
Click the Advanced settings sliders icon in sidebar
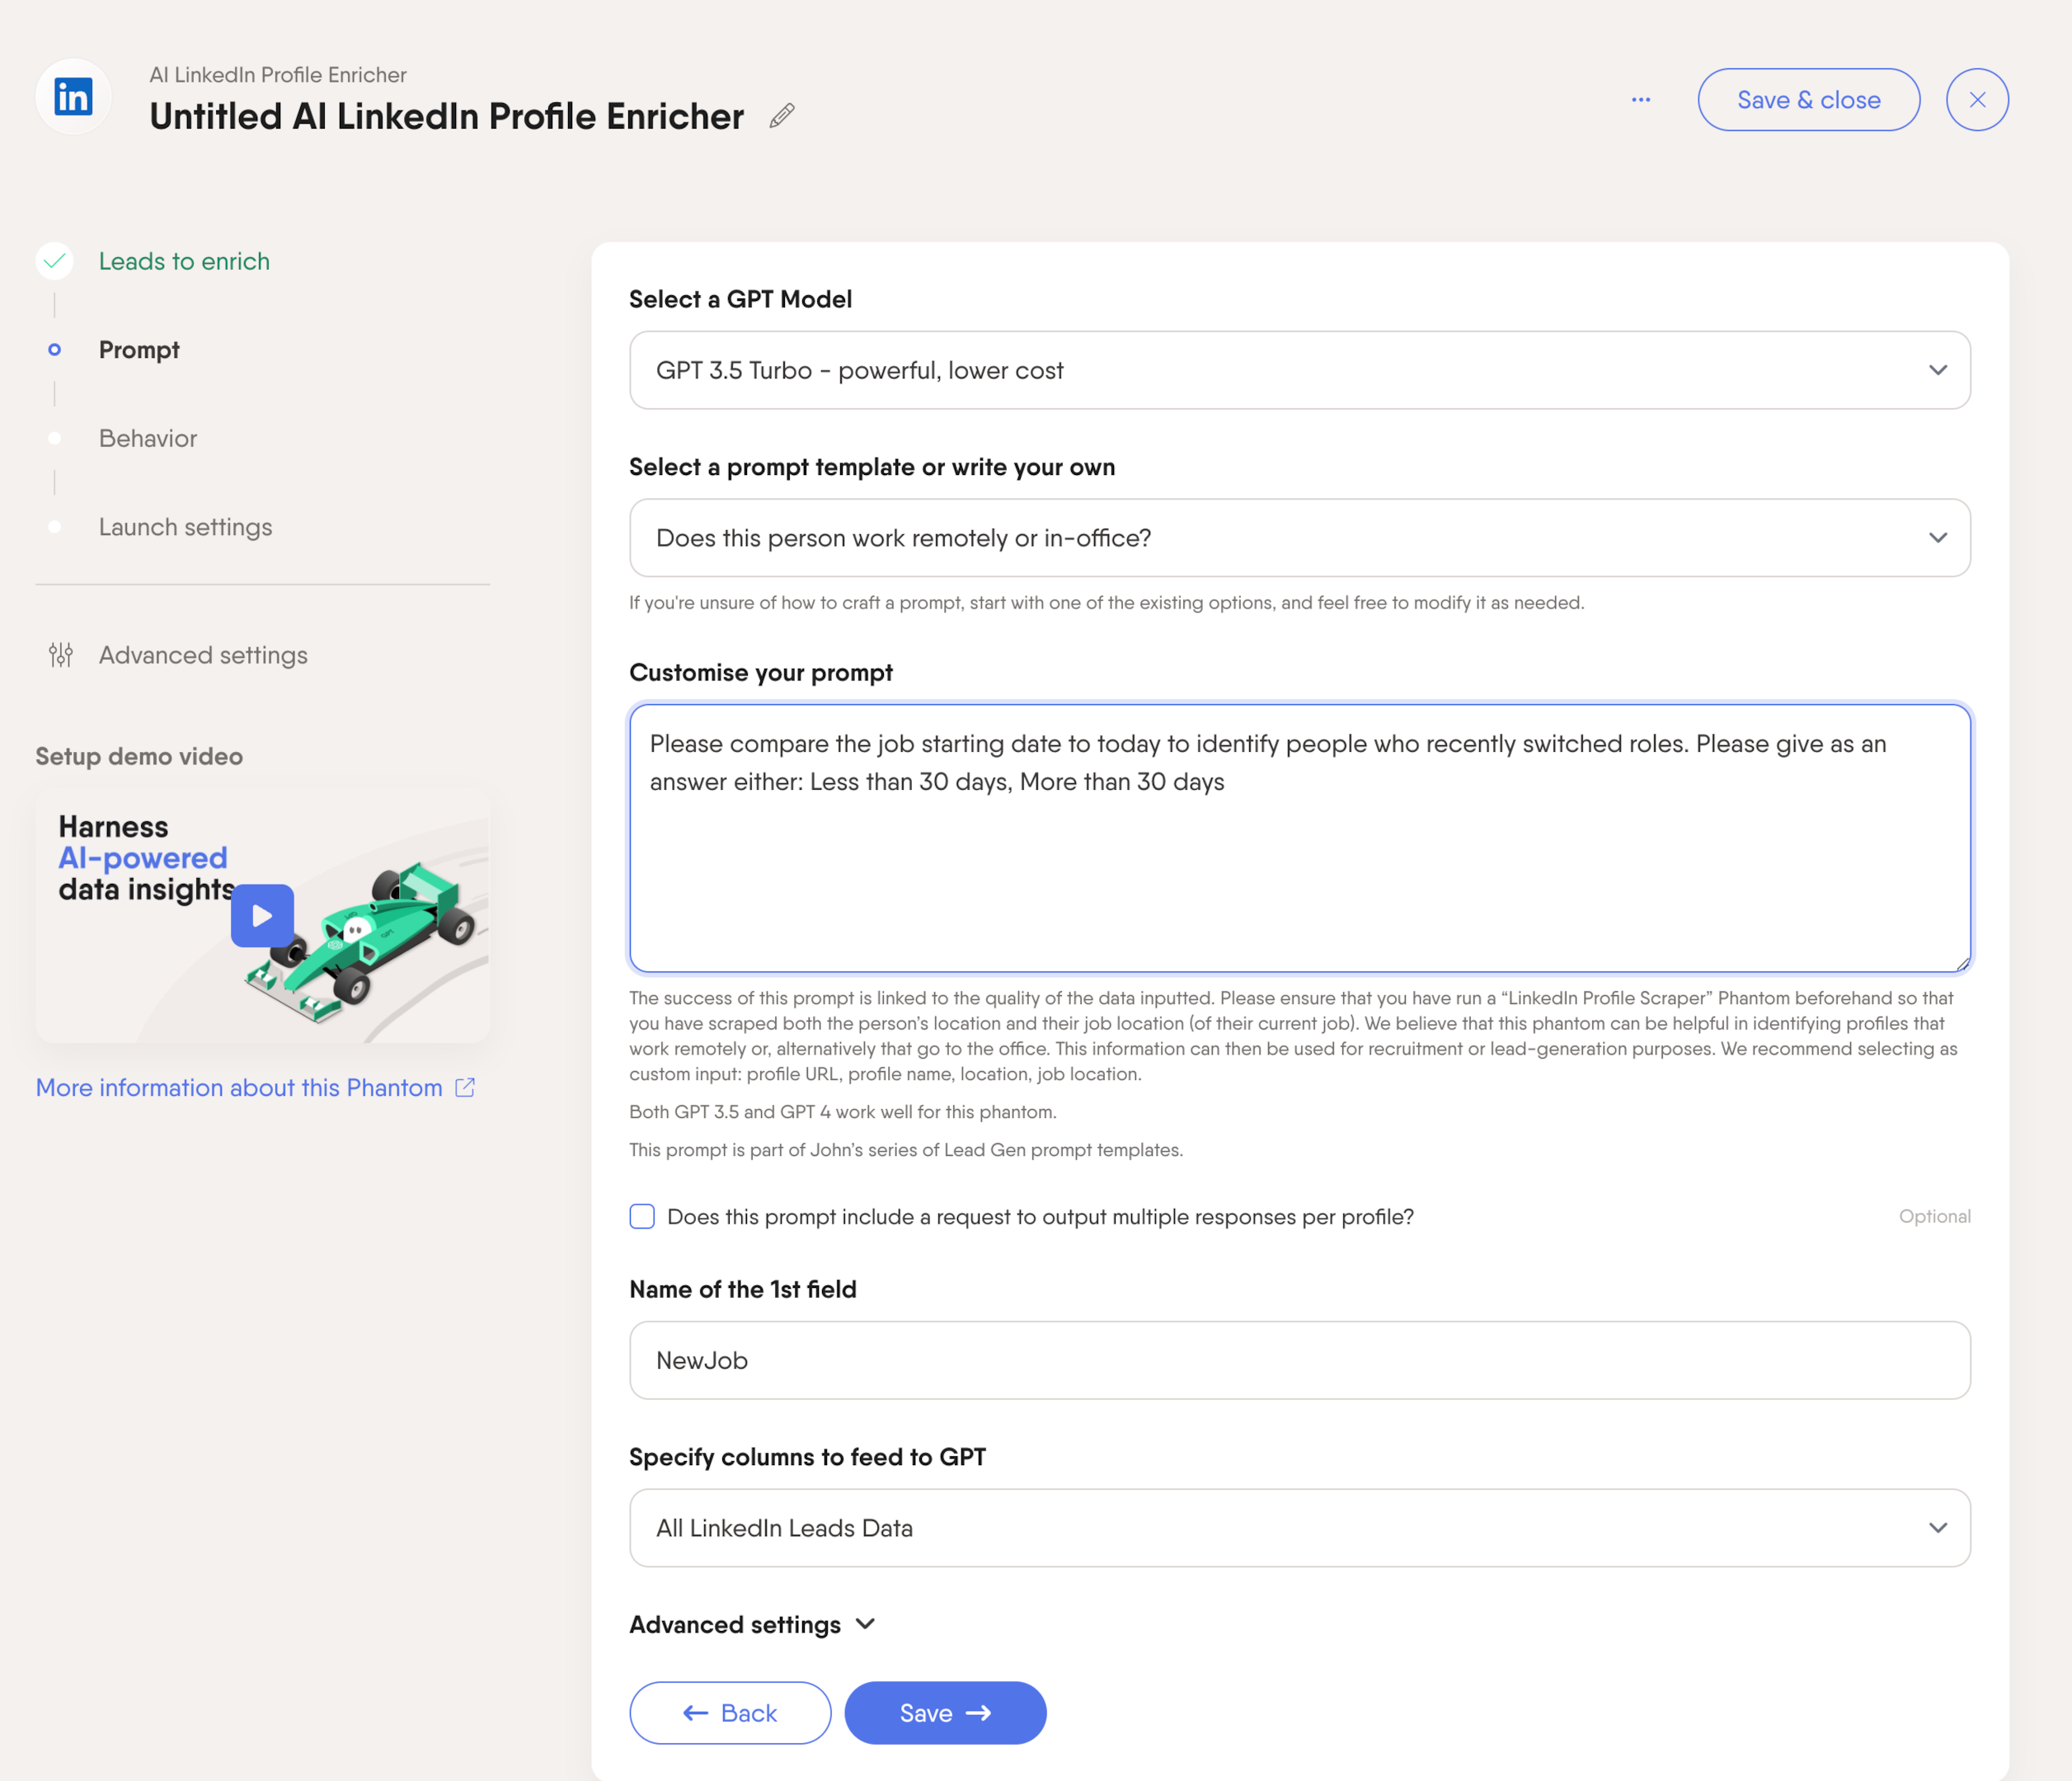coord(61,655)
